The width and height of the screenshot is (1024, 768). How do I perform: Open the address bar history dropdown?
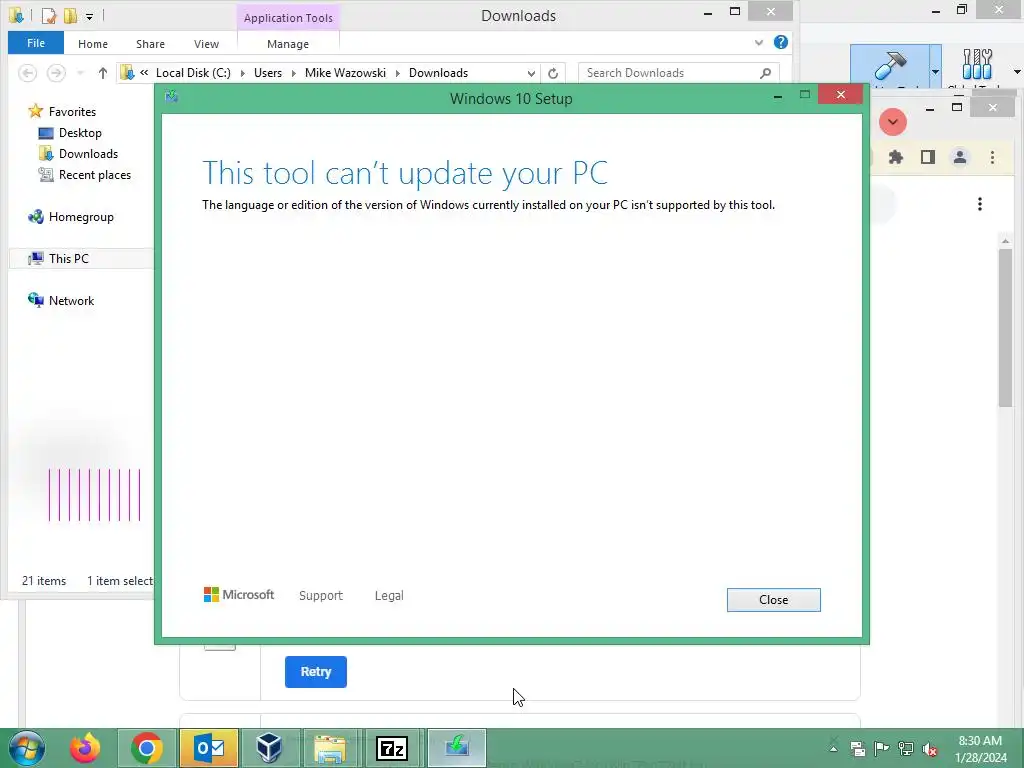531,73
